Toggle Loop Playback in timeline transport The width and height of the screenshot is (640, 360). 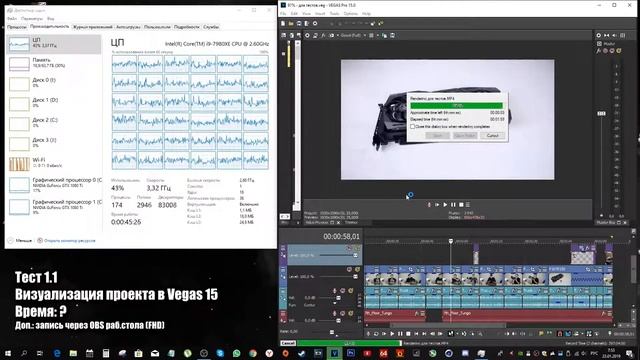click(376, 333)
